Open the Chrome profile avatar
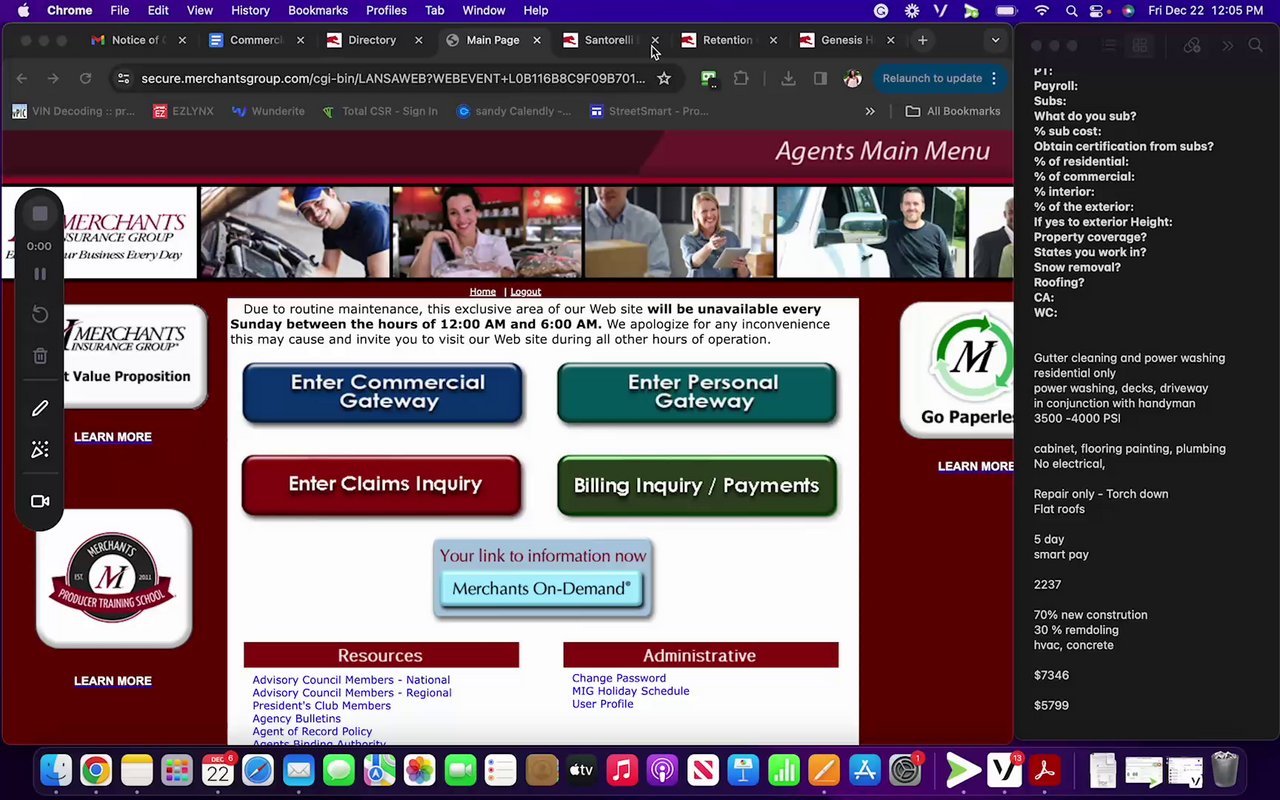1280x800 pixels. (853, 78)
